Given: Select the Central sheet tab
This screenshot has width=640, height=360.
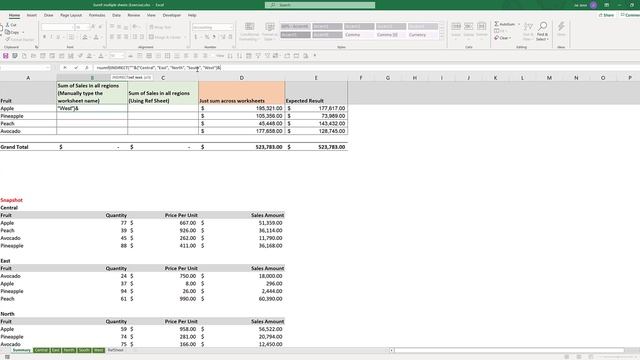Looking at the screenshot, I should click(x=41, y=350).
